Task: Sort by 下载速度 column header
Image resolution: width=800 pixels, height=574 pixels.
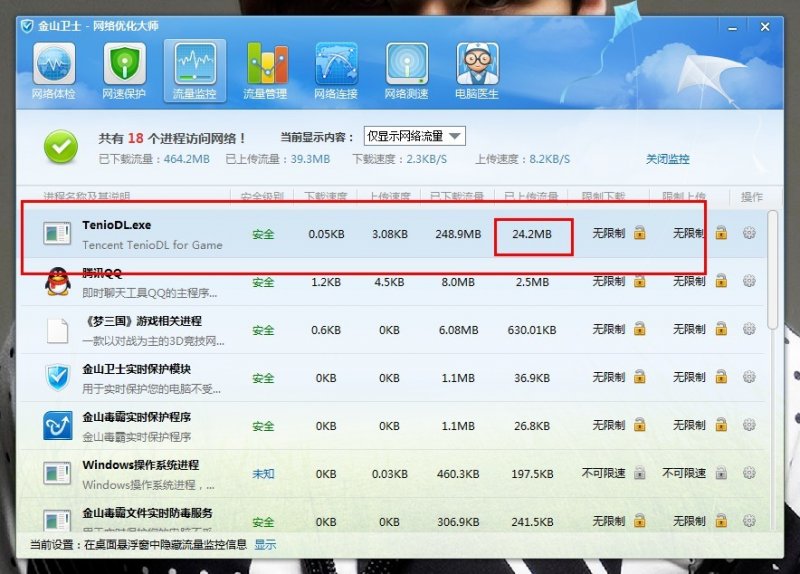Action: tap(326, 196)
